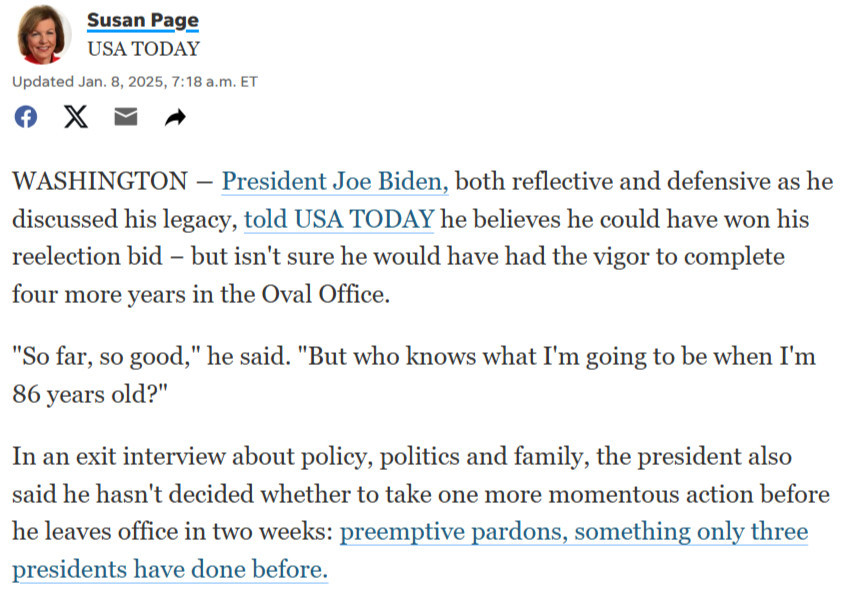Follow the 'told USA TODAY' link

339,219
